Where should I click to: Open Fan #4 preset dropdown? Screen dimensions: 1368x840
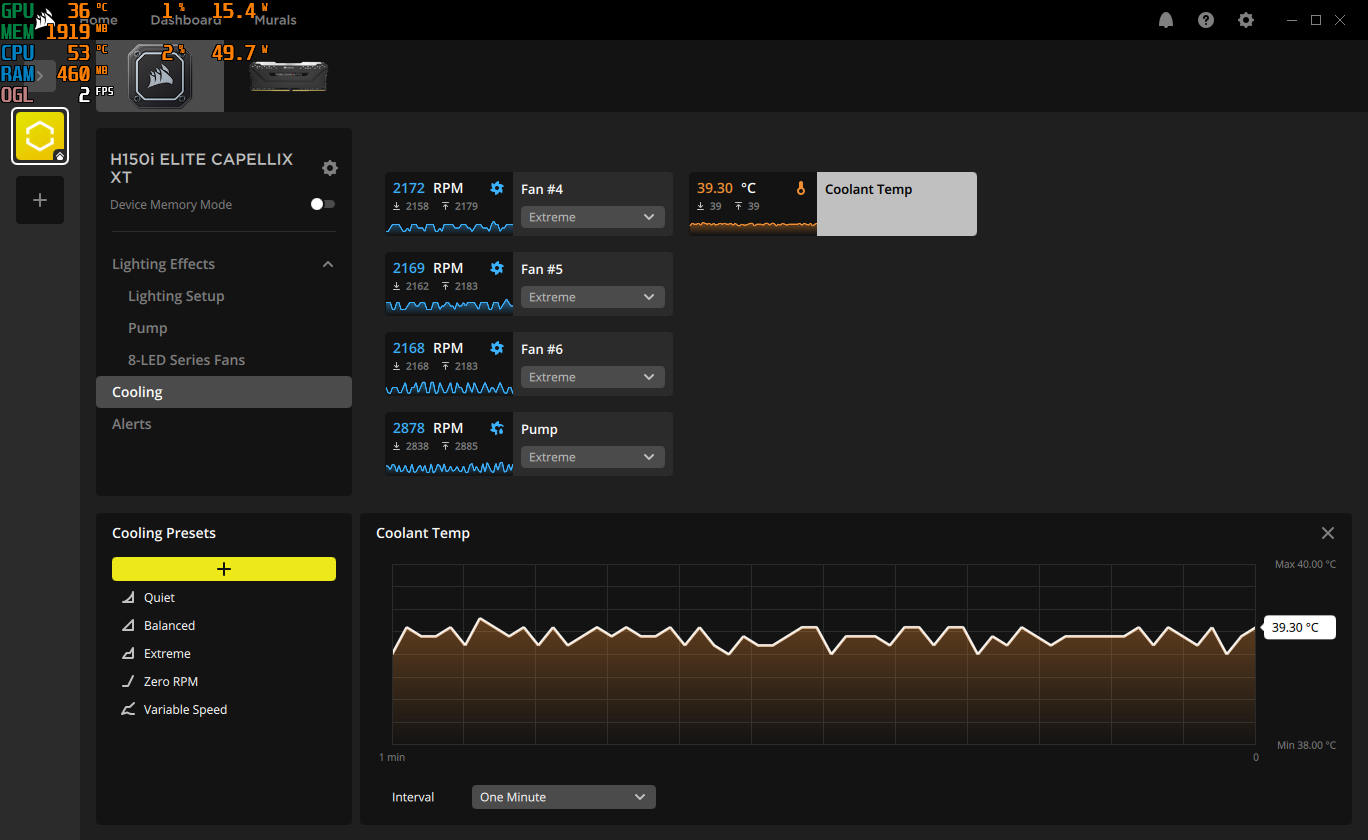(593, 217)
